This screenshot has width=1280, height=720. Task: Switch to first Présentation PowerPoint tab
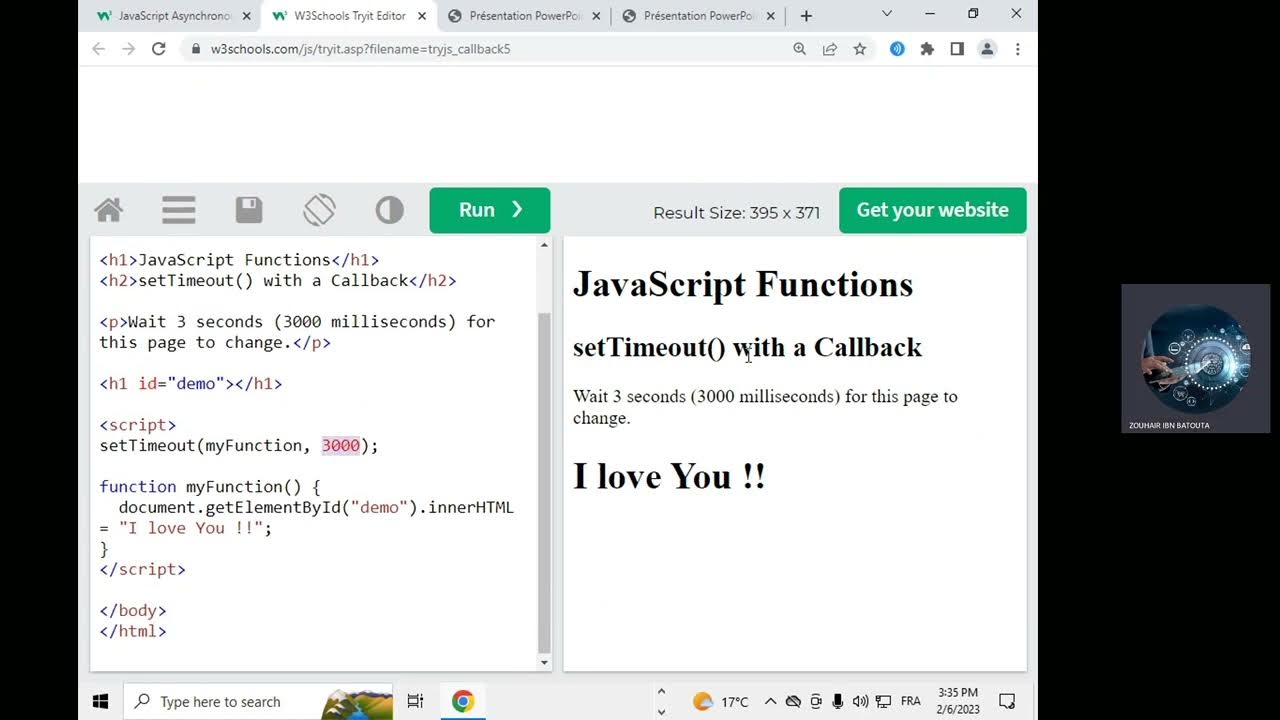point(522,16)
